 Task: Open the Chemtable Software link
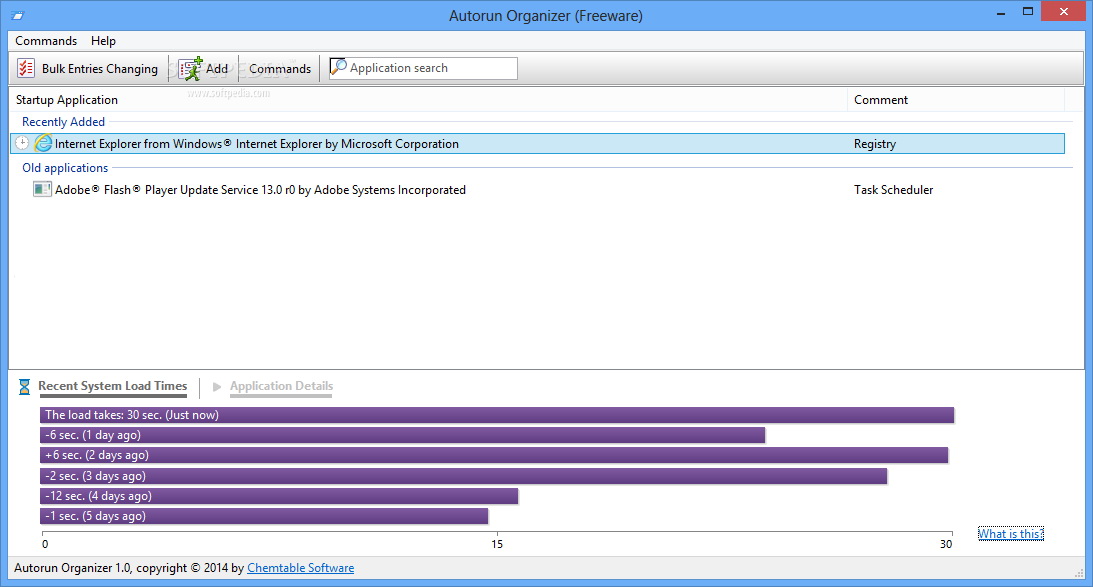point(300,568)
